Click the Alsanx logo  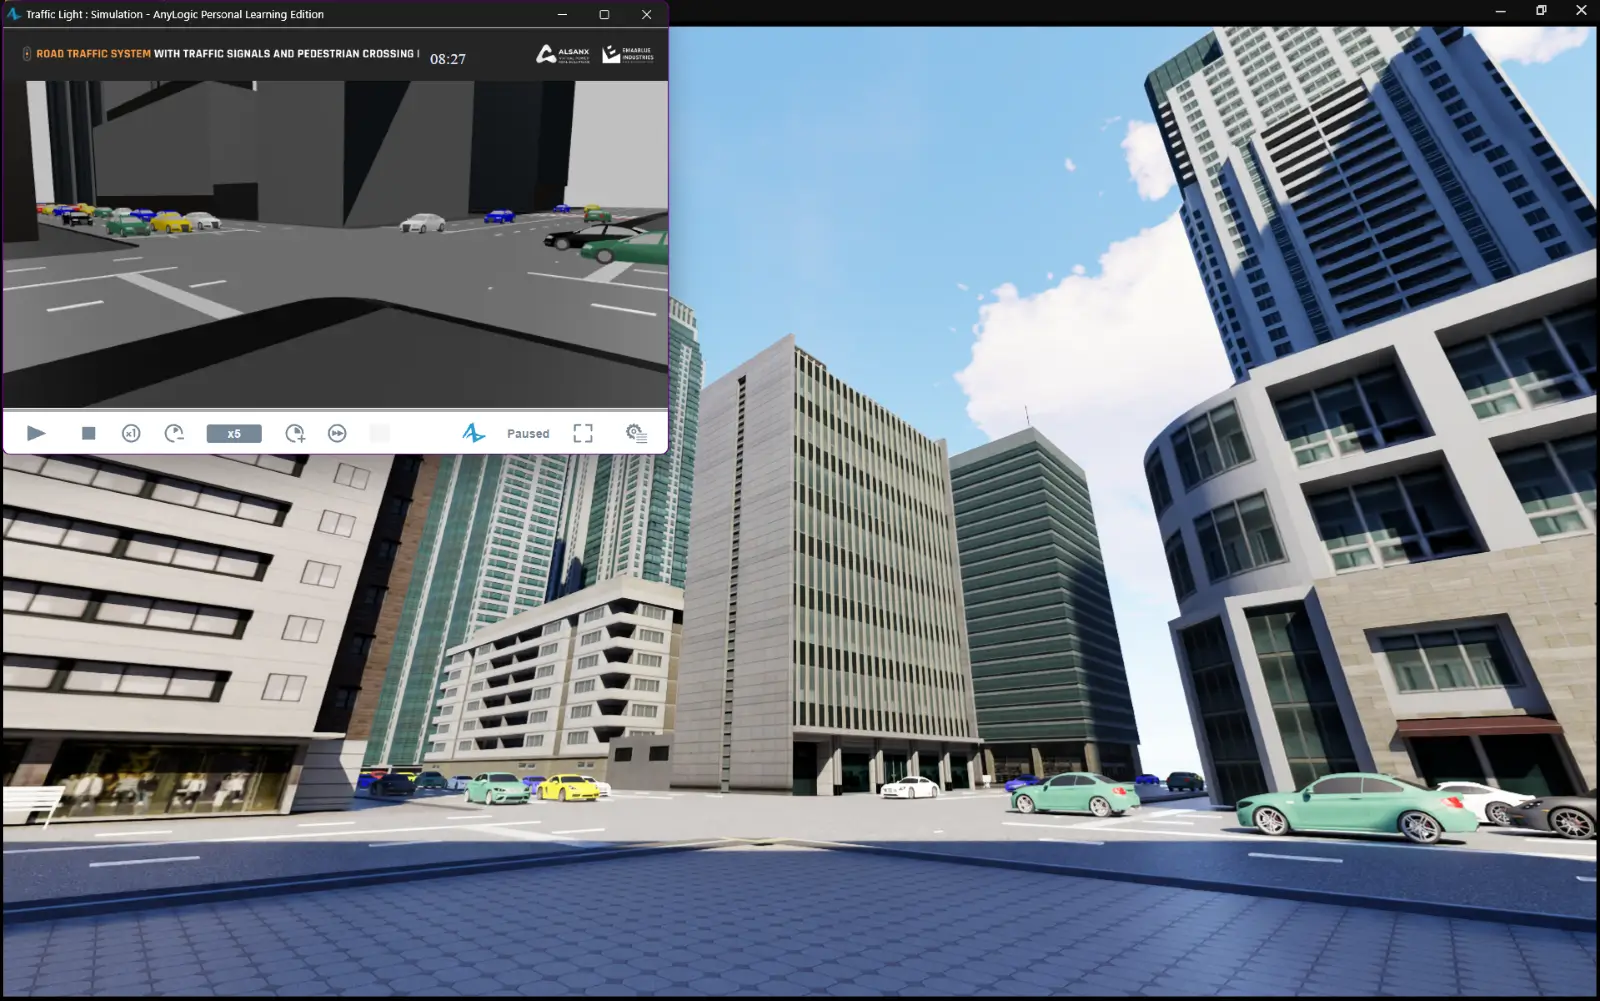563,54
